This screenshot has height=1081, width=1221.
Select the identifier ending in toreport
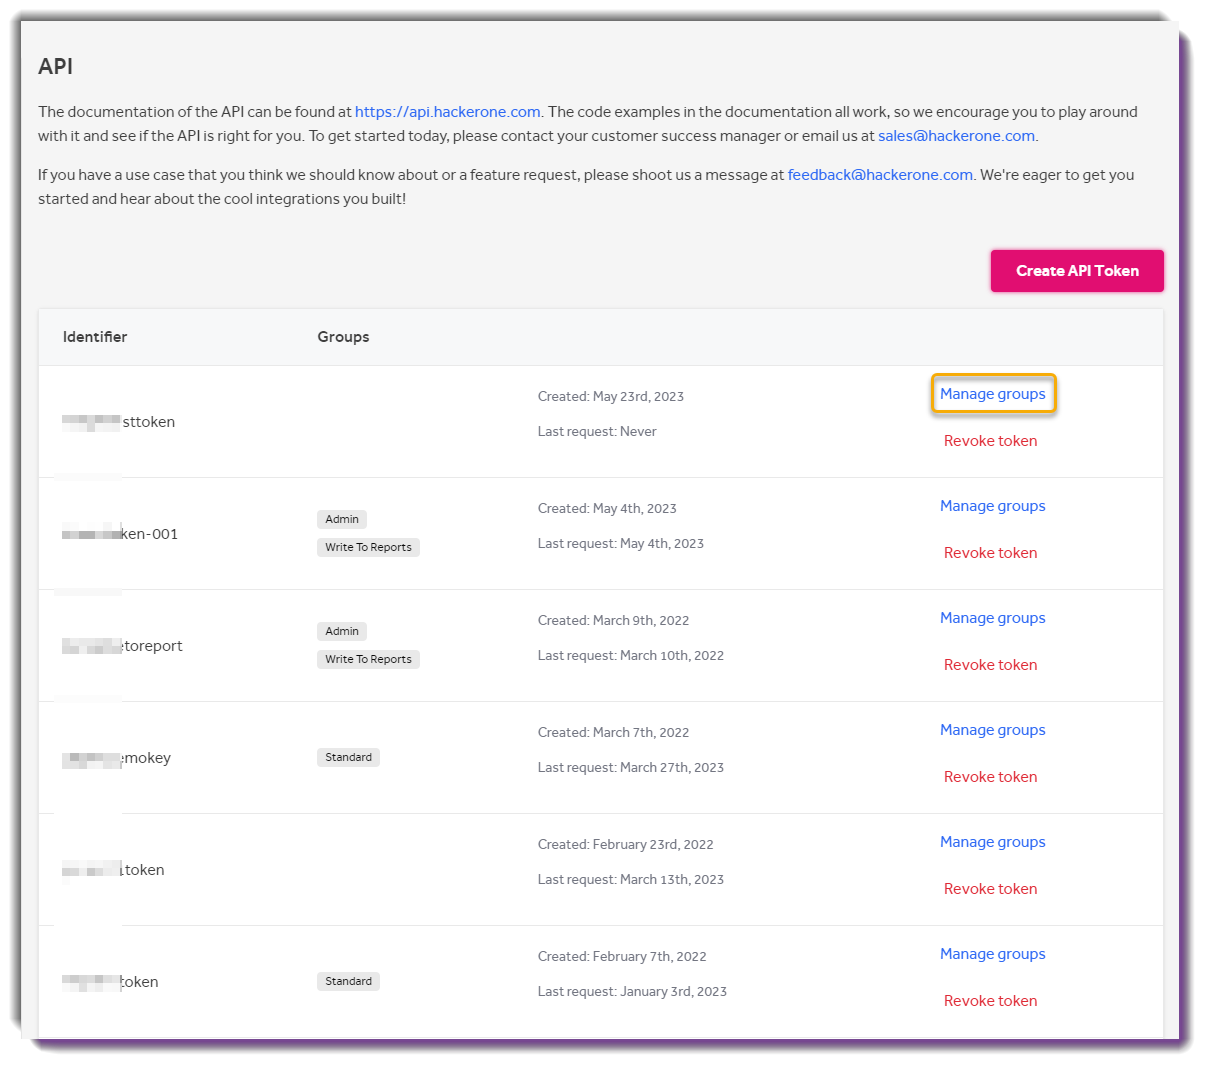tap(123, 646)
